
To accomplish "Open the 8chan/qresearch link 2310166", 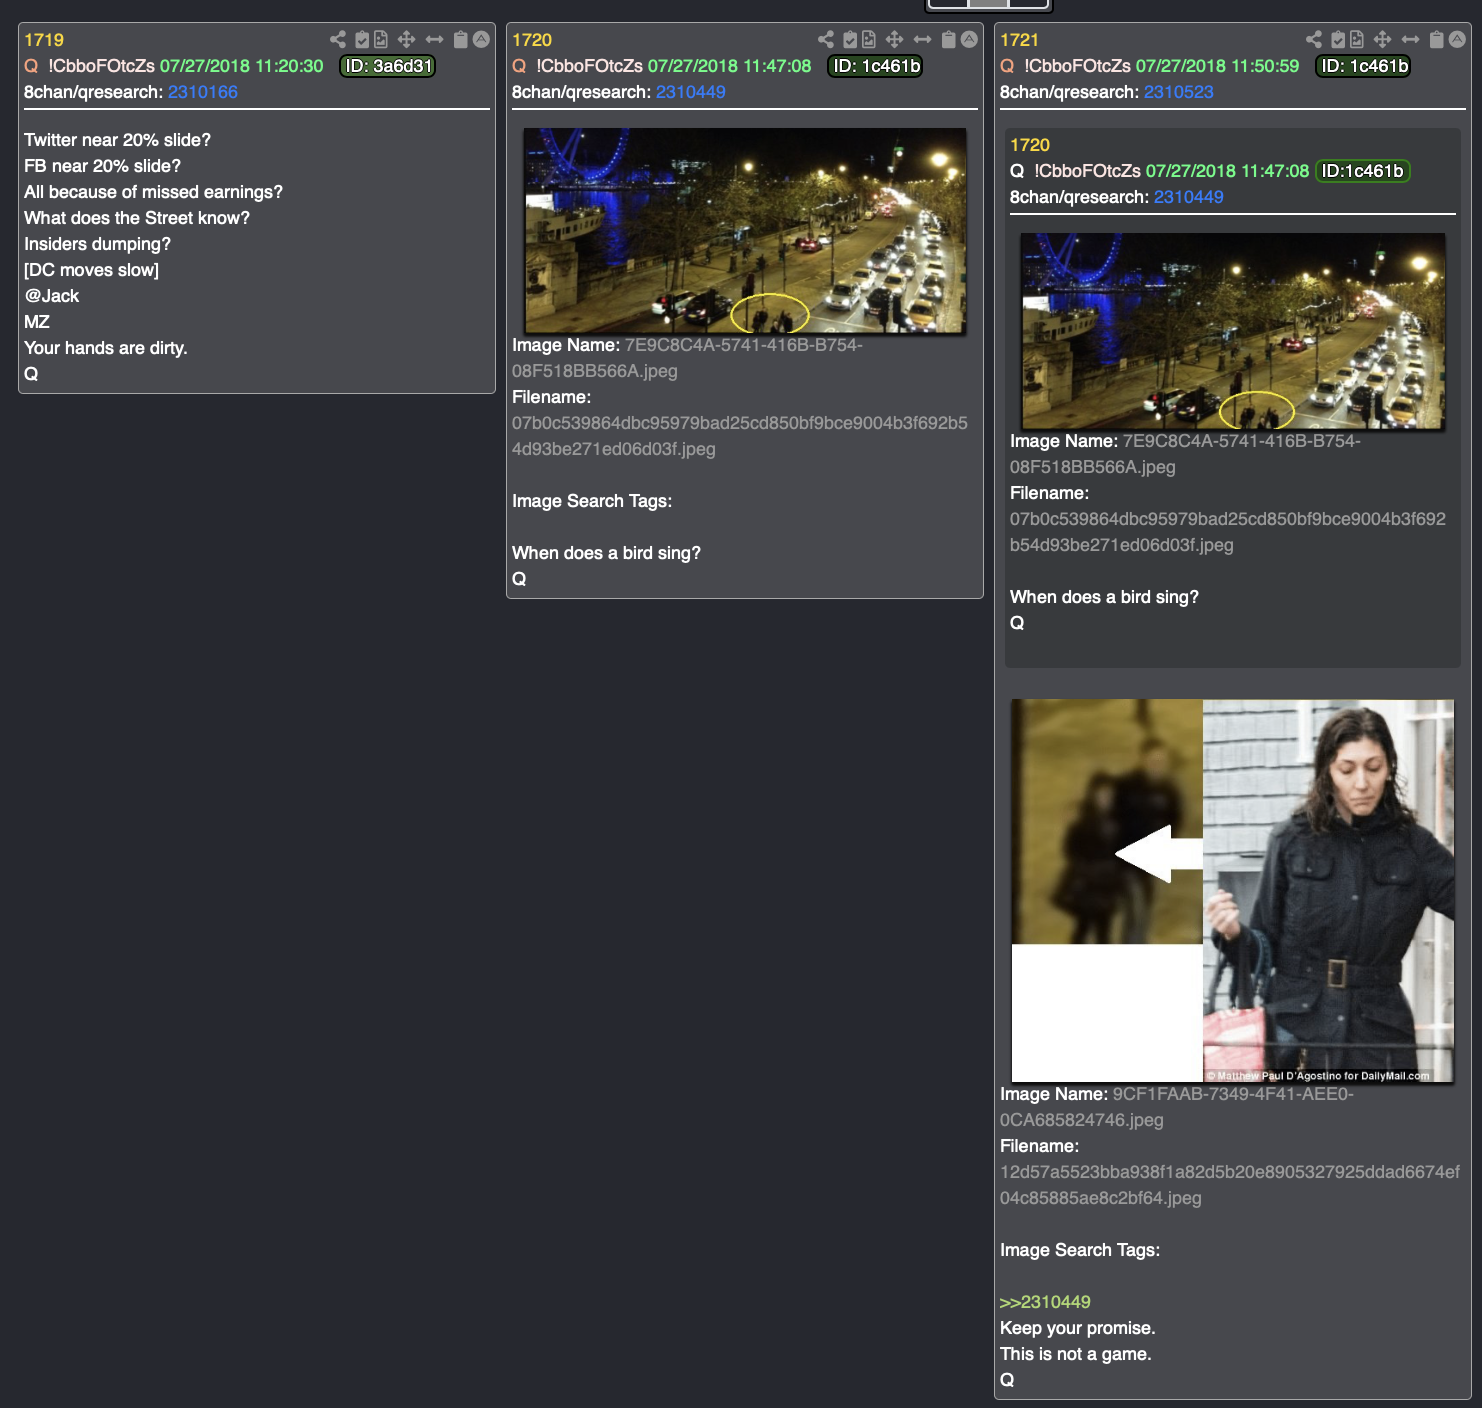I will [203, 92].
